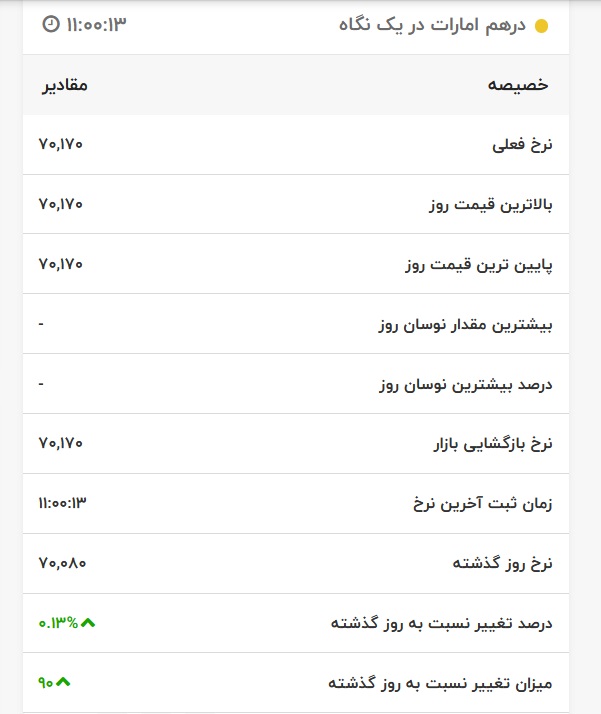
Task: Click the clock icon beside the header time
Action: pos(51,24)
